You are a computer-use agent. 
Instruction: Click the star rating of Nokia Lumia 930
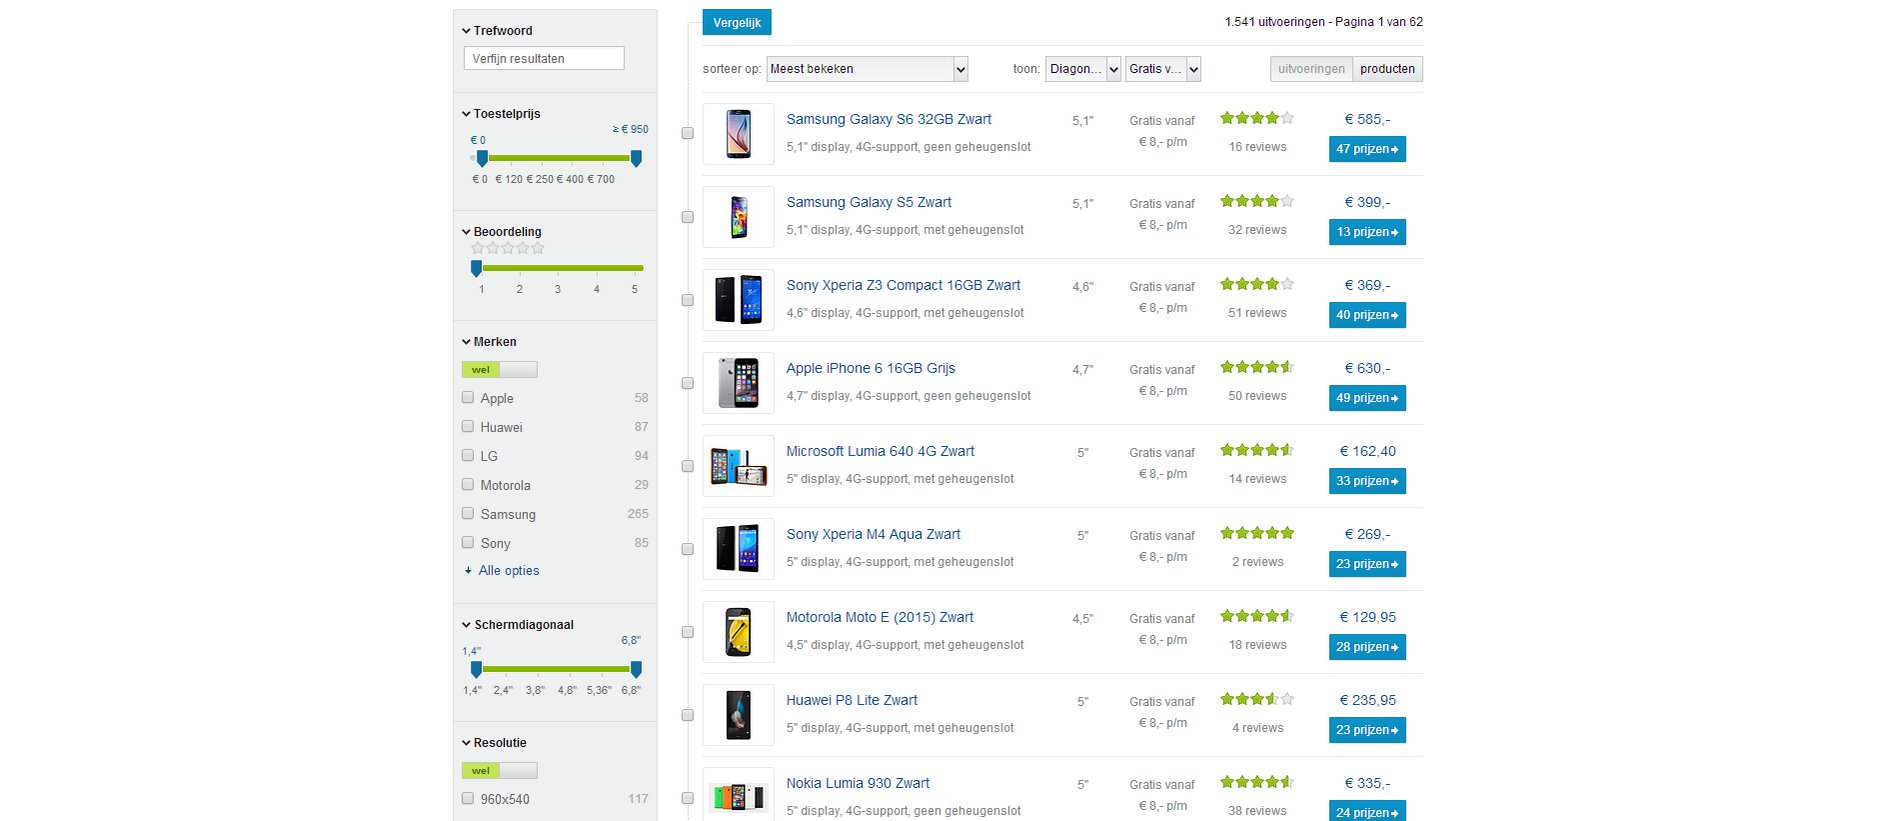click(x=1257, y=782)
